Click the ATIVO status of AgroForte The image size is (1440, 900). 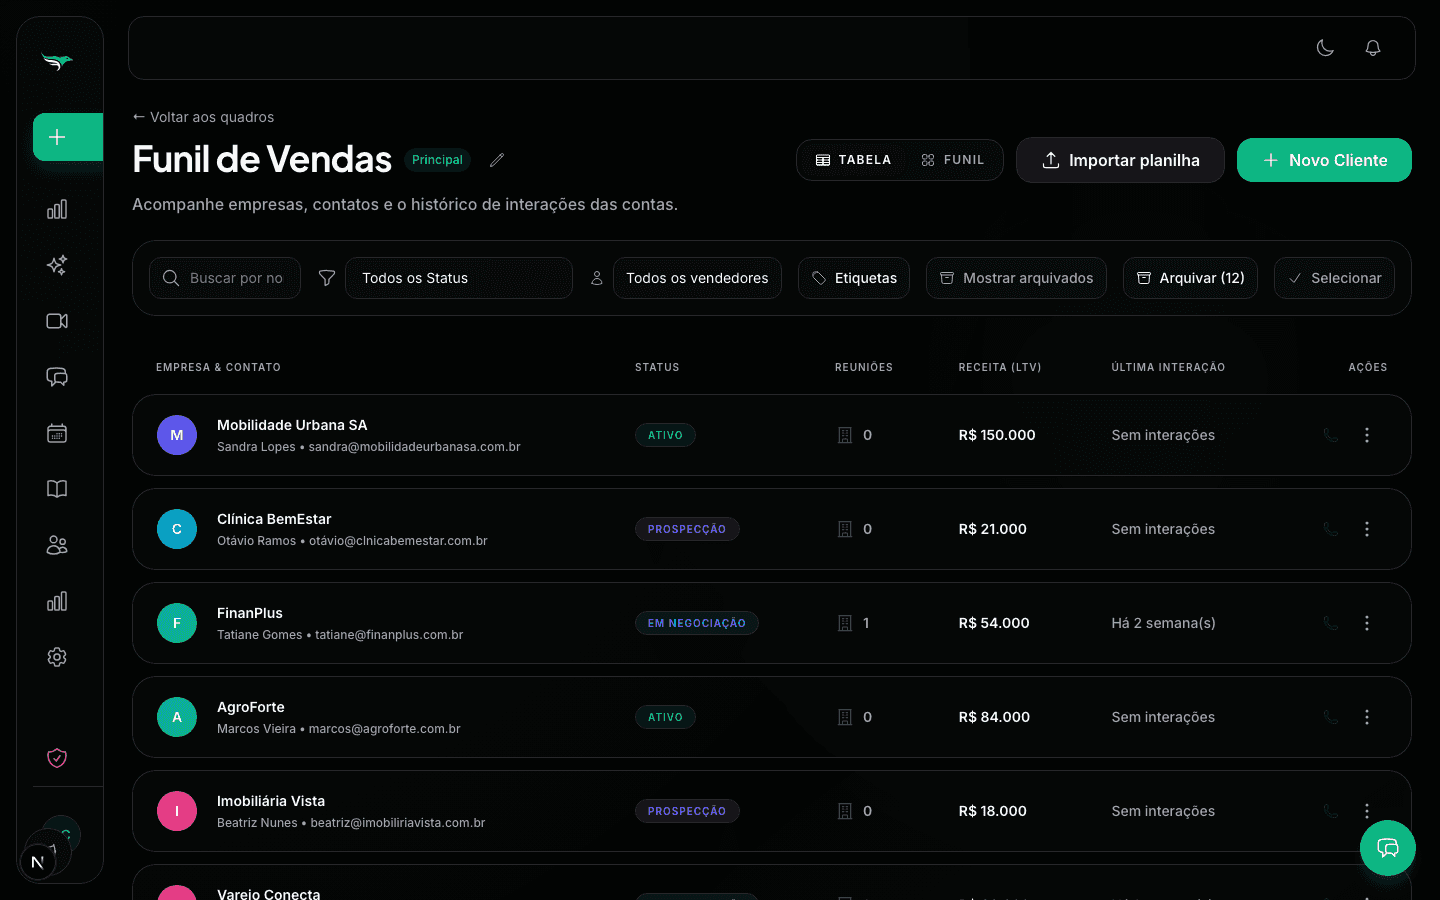665,717
